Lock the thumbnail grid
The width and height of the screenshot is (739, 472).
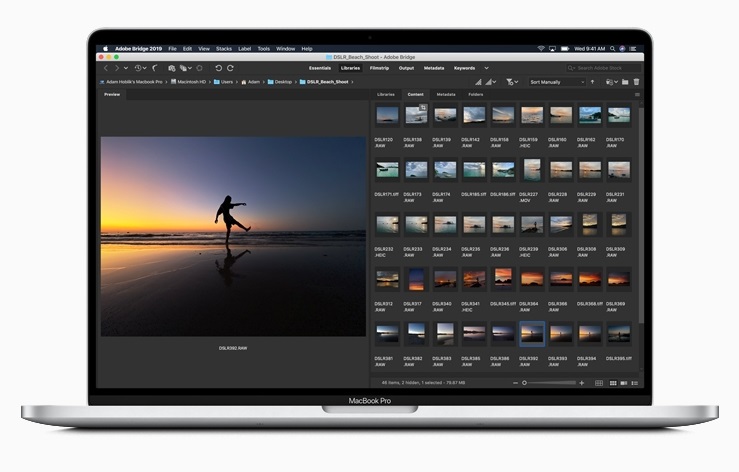pos(599,383)
